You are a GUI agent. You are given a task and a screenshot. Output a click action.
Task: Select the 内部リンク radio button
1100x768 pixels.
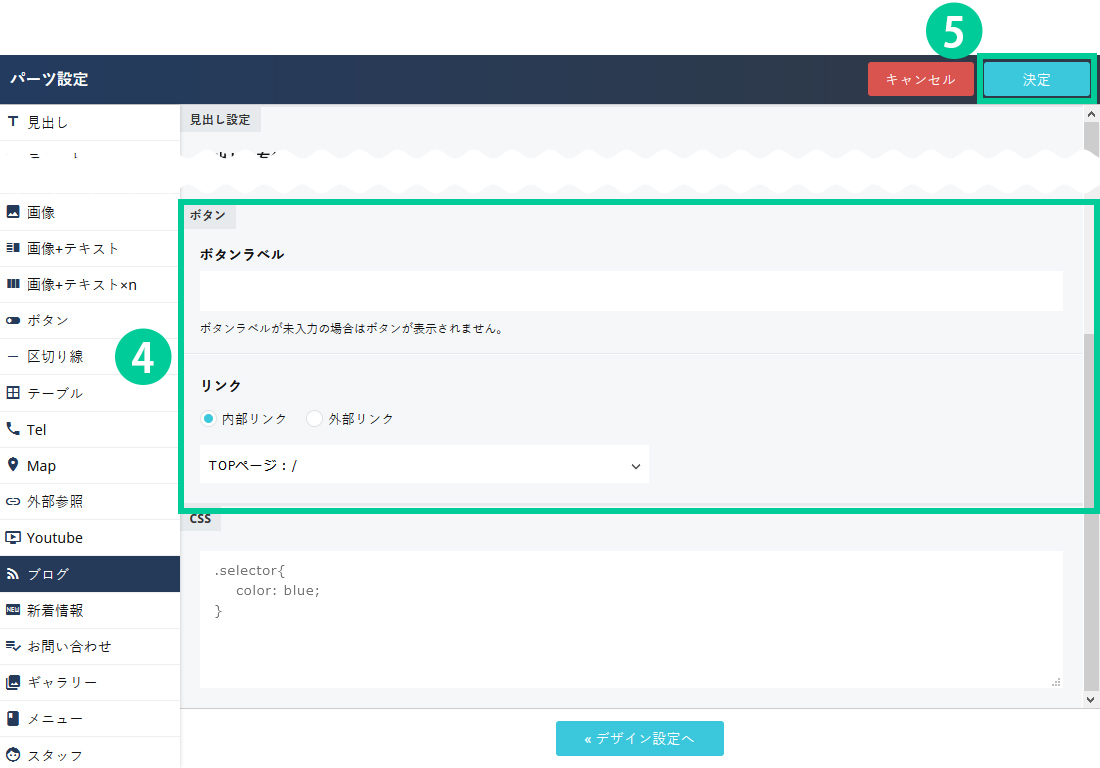(209, 419)
